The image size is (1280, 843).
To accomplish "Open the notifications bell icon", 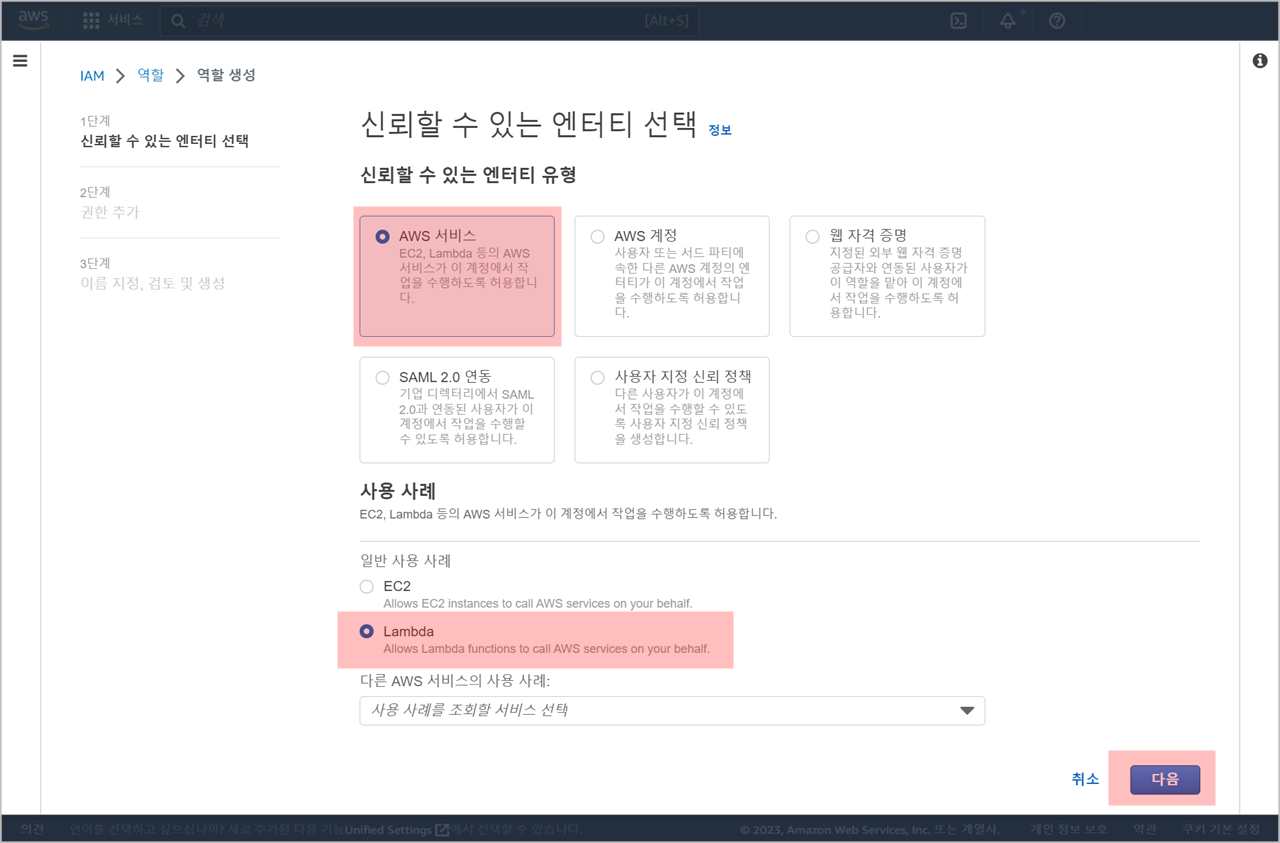I will pyautogui.click(x=1008, y=21).
